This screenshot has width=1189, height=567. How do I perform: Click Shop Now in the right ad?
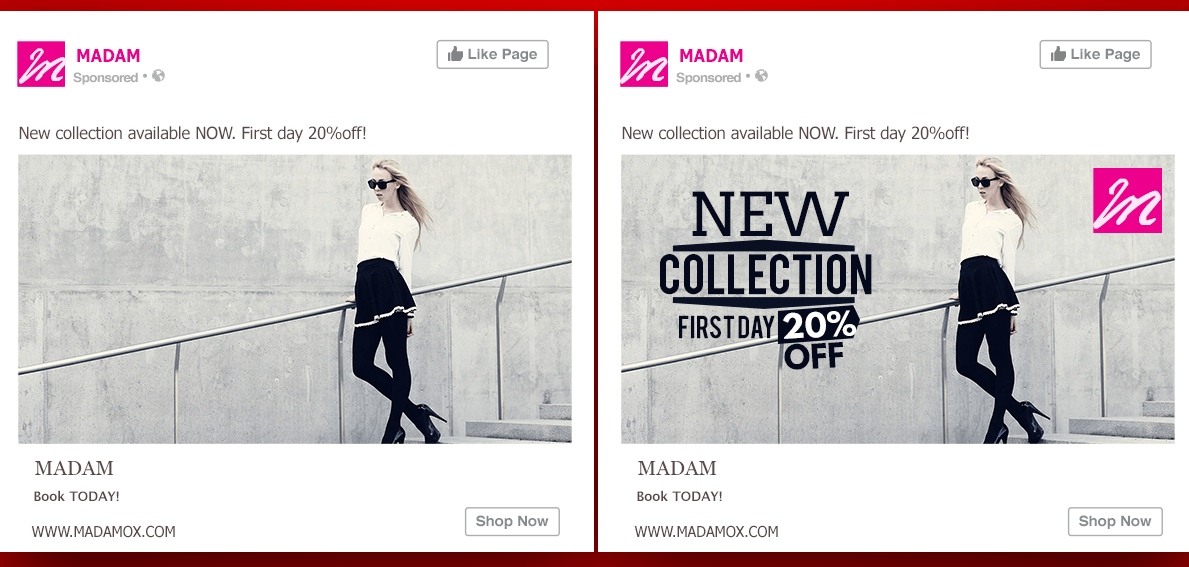(x=1115, y=522)
